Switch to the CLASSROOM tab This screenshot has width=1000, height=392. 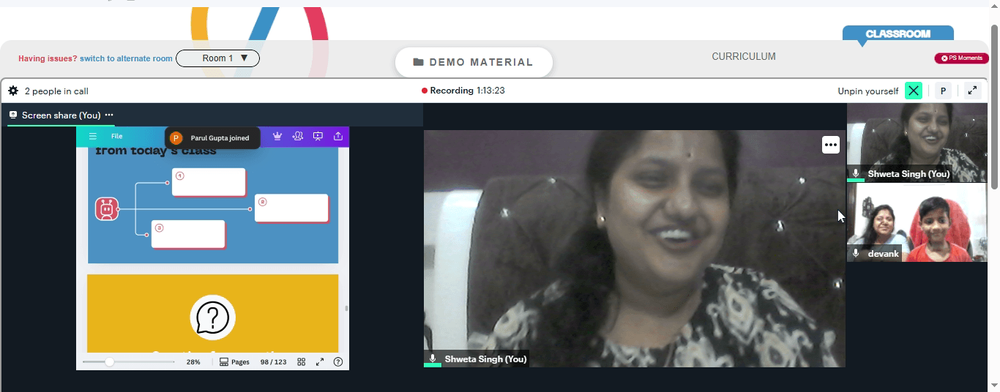point(898,34)
